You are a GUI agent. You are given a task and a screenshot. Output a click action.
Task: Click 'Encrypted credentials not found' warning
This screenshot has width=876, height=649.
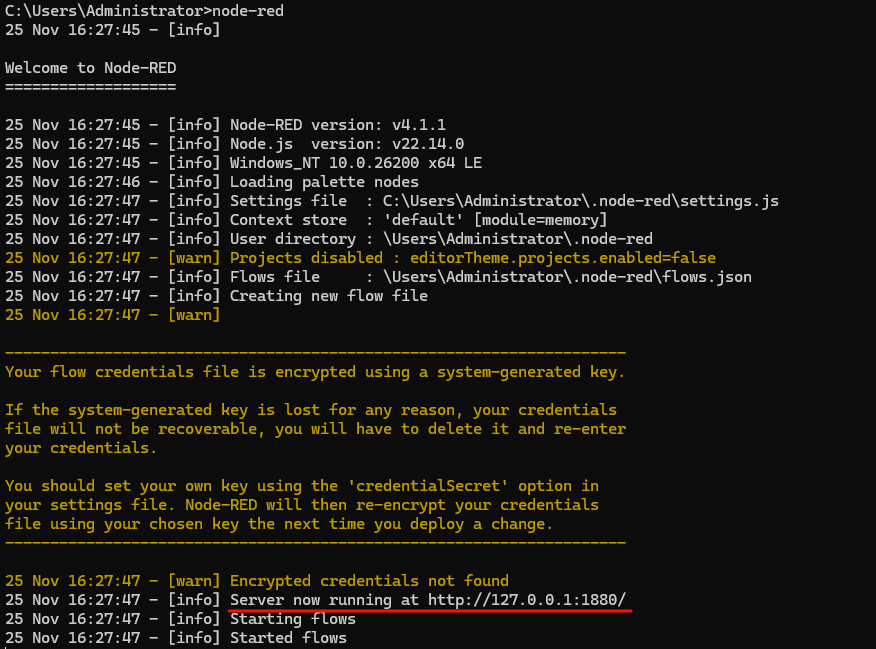[257, 581]
